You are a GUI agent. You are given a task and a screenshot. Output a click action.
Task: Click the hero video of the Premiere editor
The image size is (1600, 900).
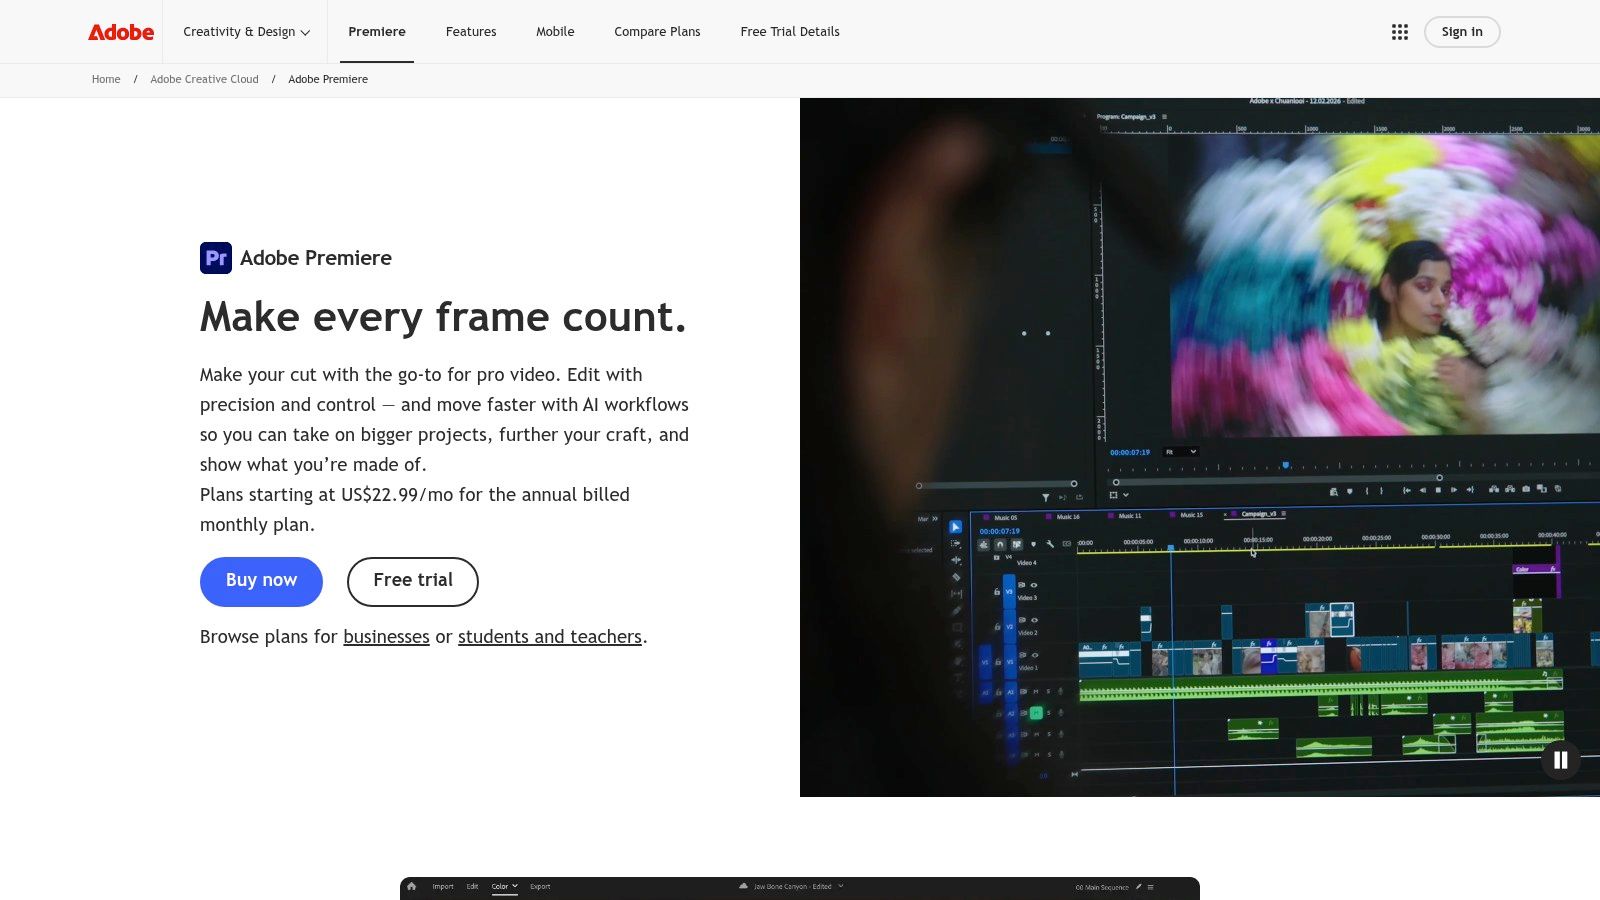coord(1200,447)
